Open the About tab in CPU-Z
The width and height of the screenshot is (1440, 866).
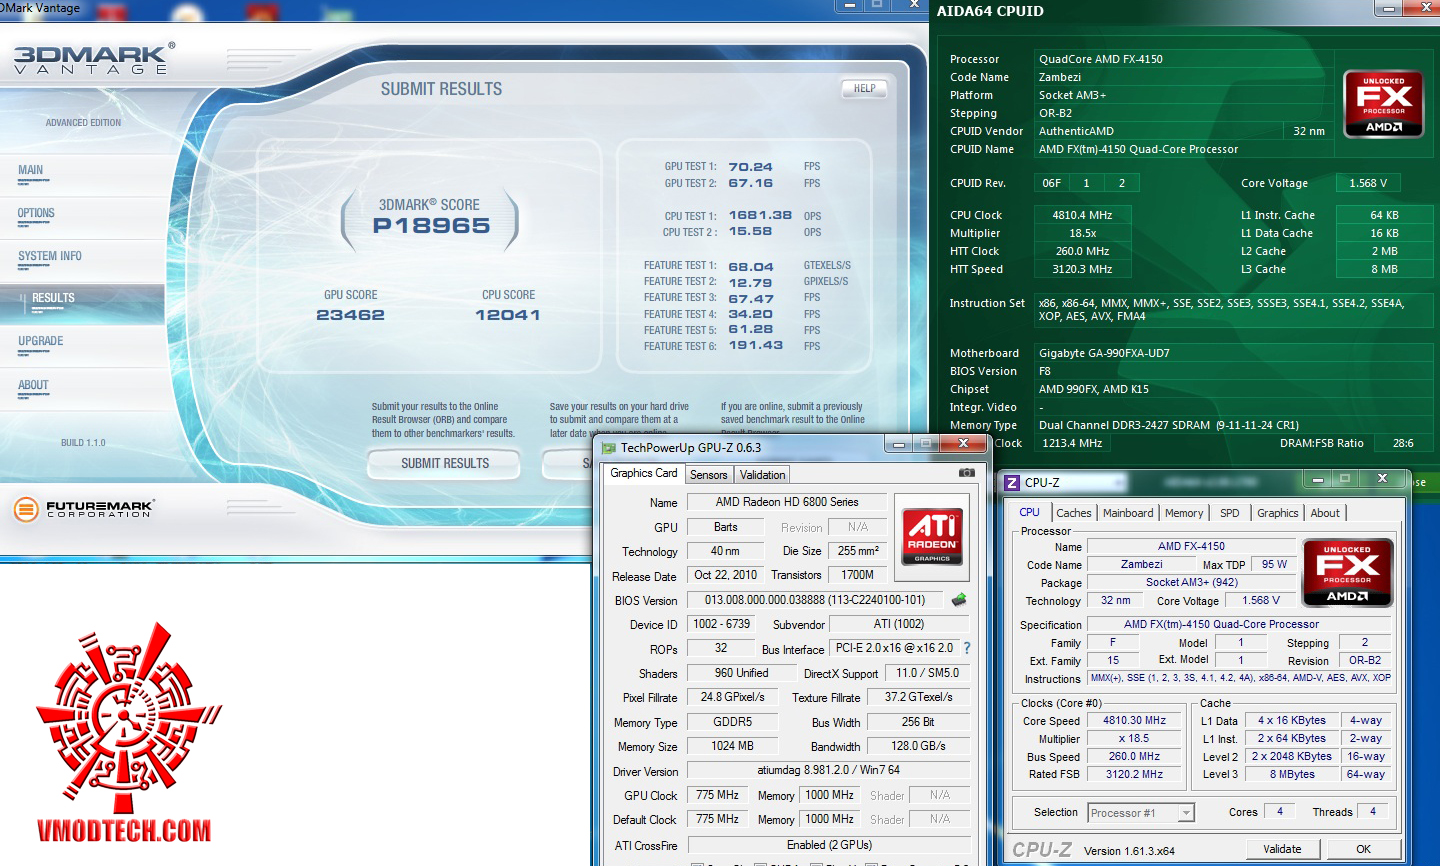1325,513
